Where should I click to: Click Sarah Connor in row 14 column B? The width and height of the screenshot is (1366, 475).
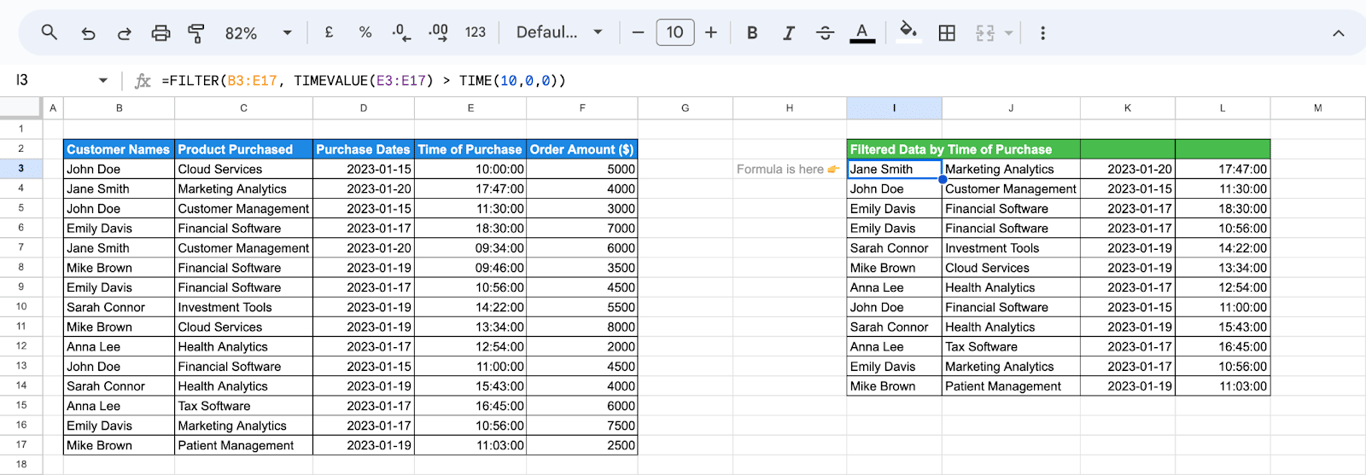[x=119, y=386]
